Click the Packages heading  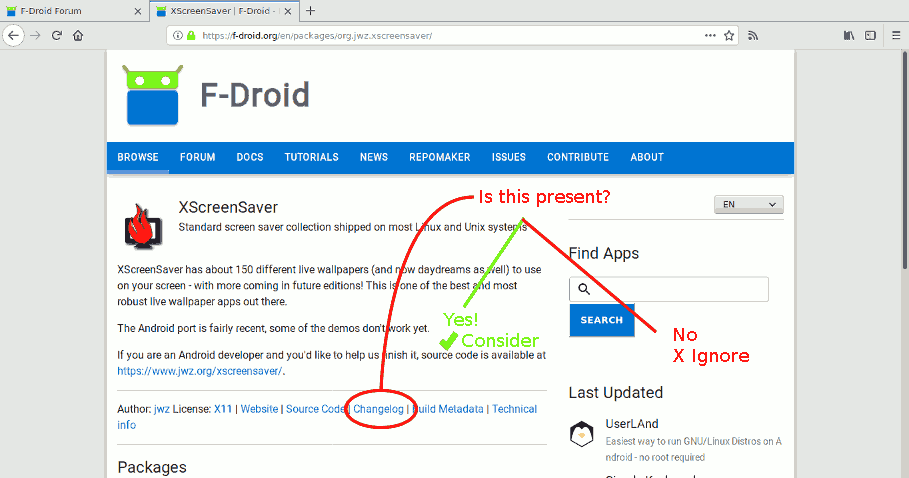(x=152, y=467)
